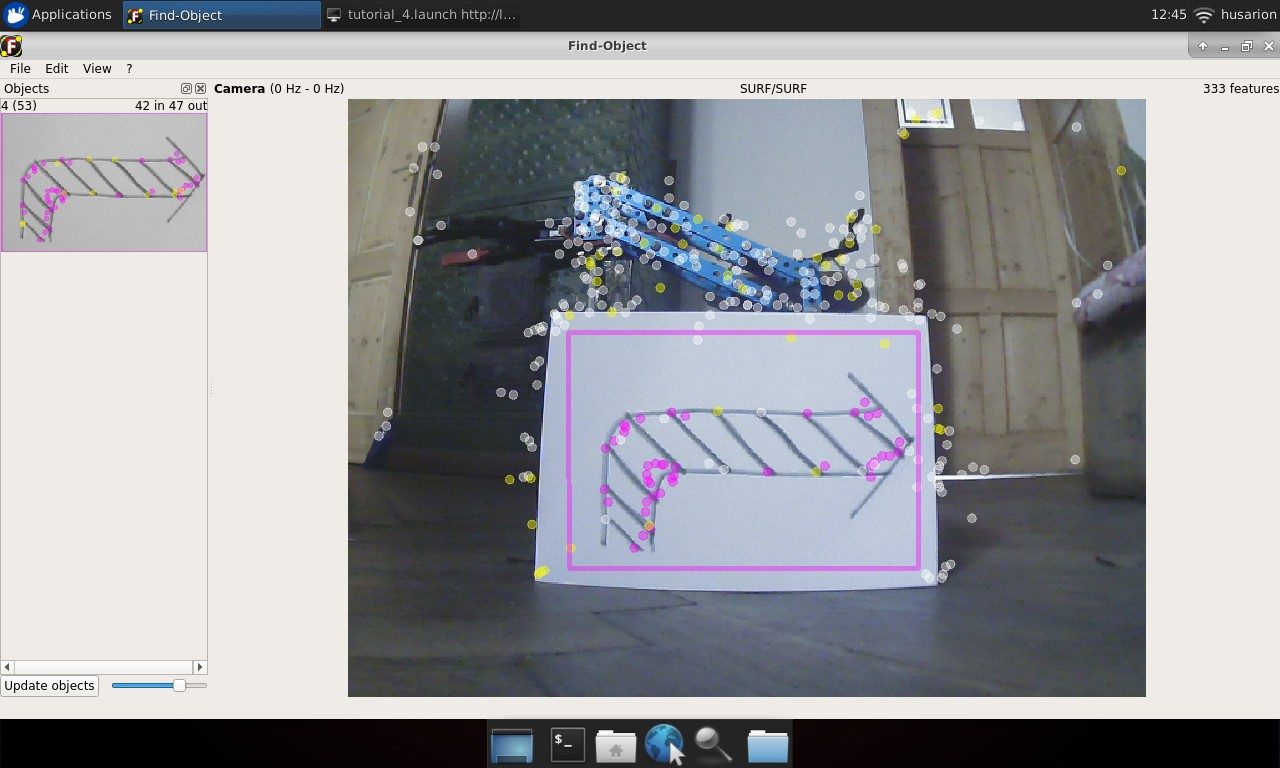Open the Application Finder magnifier icon
The width and height of the screenshot is (1280, 768).
tap(713, 745)
